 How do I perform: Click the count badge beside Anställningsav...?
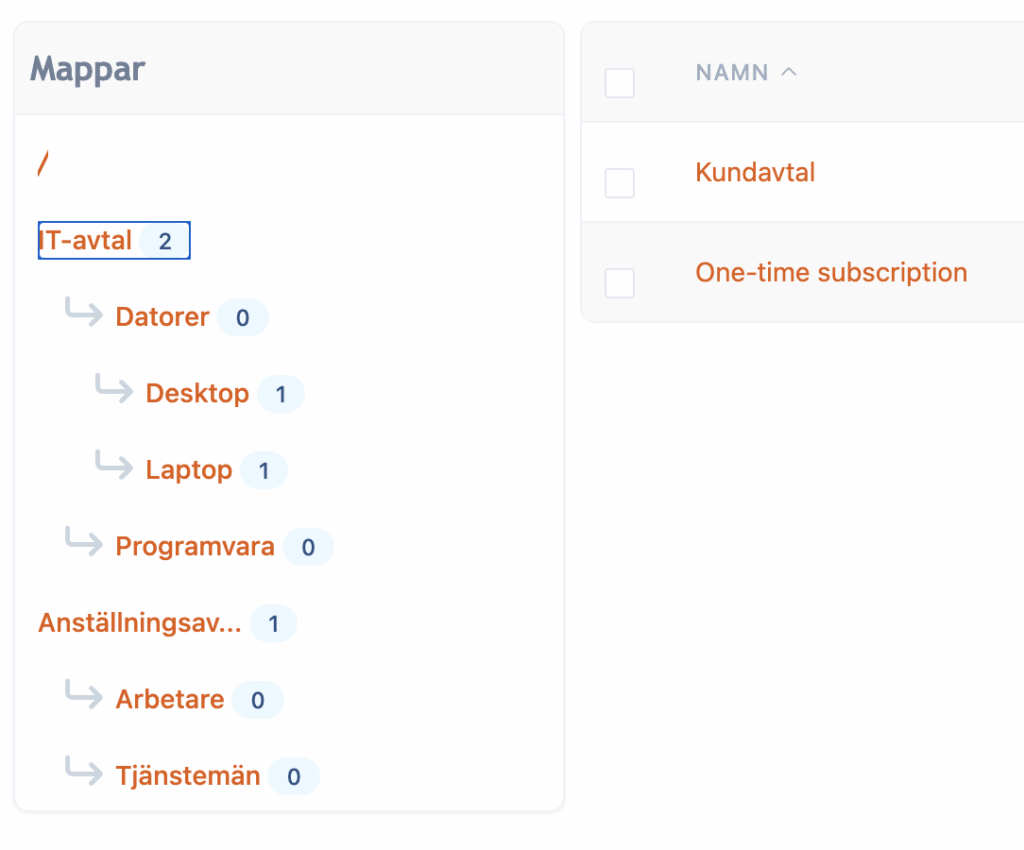pyautogui.click(x=274, y=625)
